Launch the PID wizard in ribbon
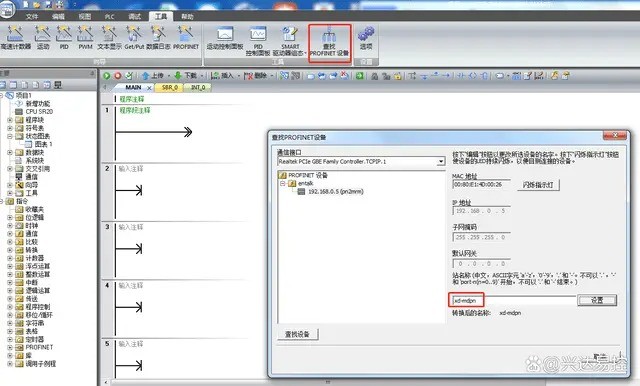Viewport: 640px width, 386px height. point(64,38)
